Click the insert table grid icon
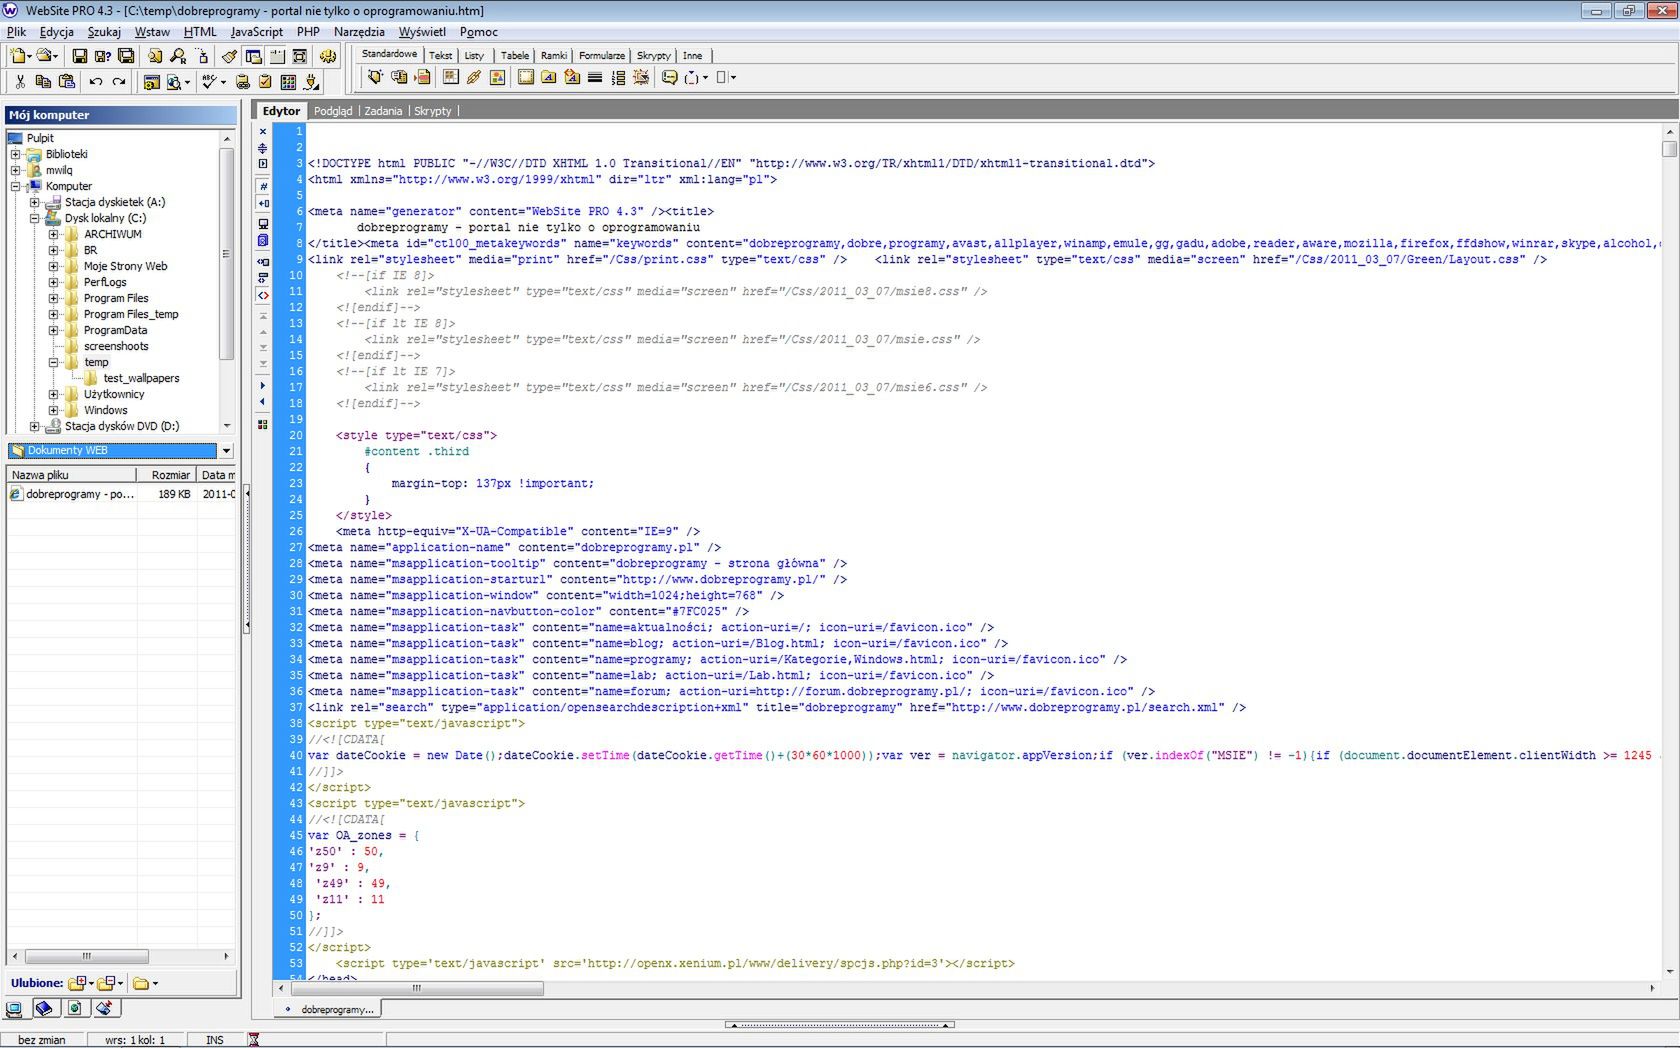 (450, 77)
